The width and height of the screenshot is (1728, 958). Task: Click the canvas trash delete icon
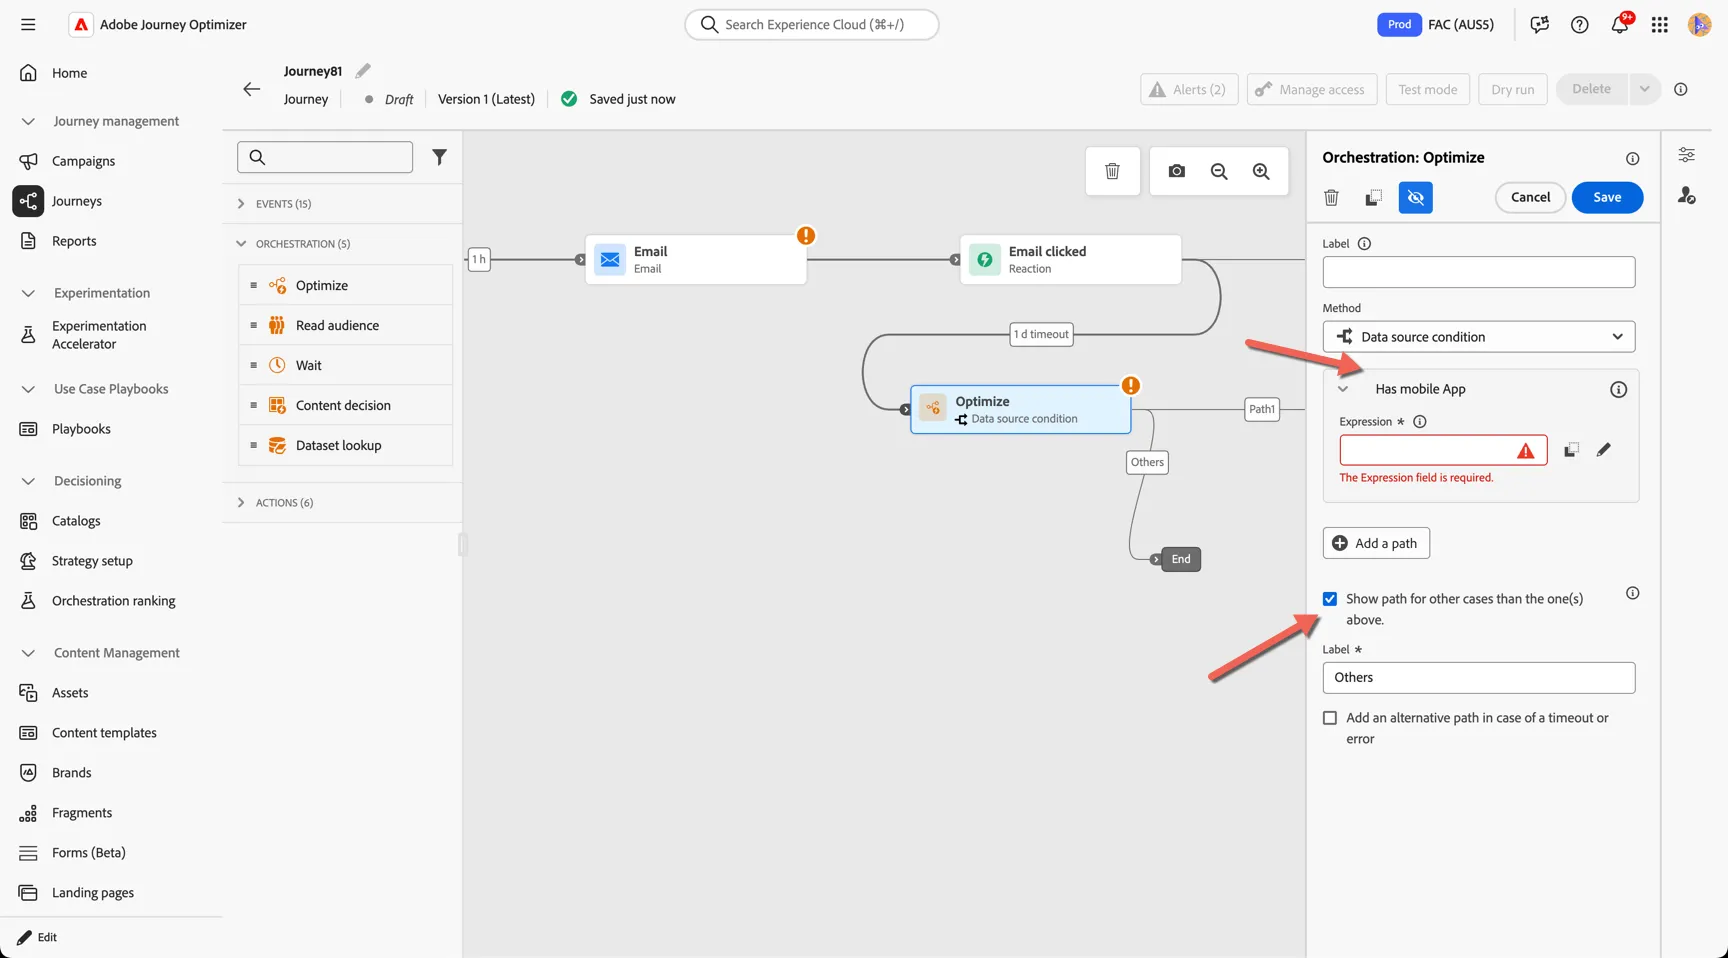1112,171
